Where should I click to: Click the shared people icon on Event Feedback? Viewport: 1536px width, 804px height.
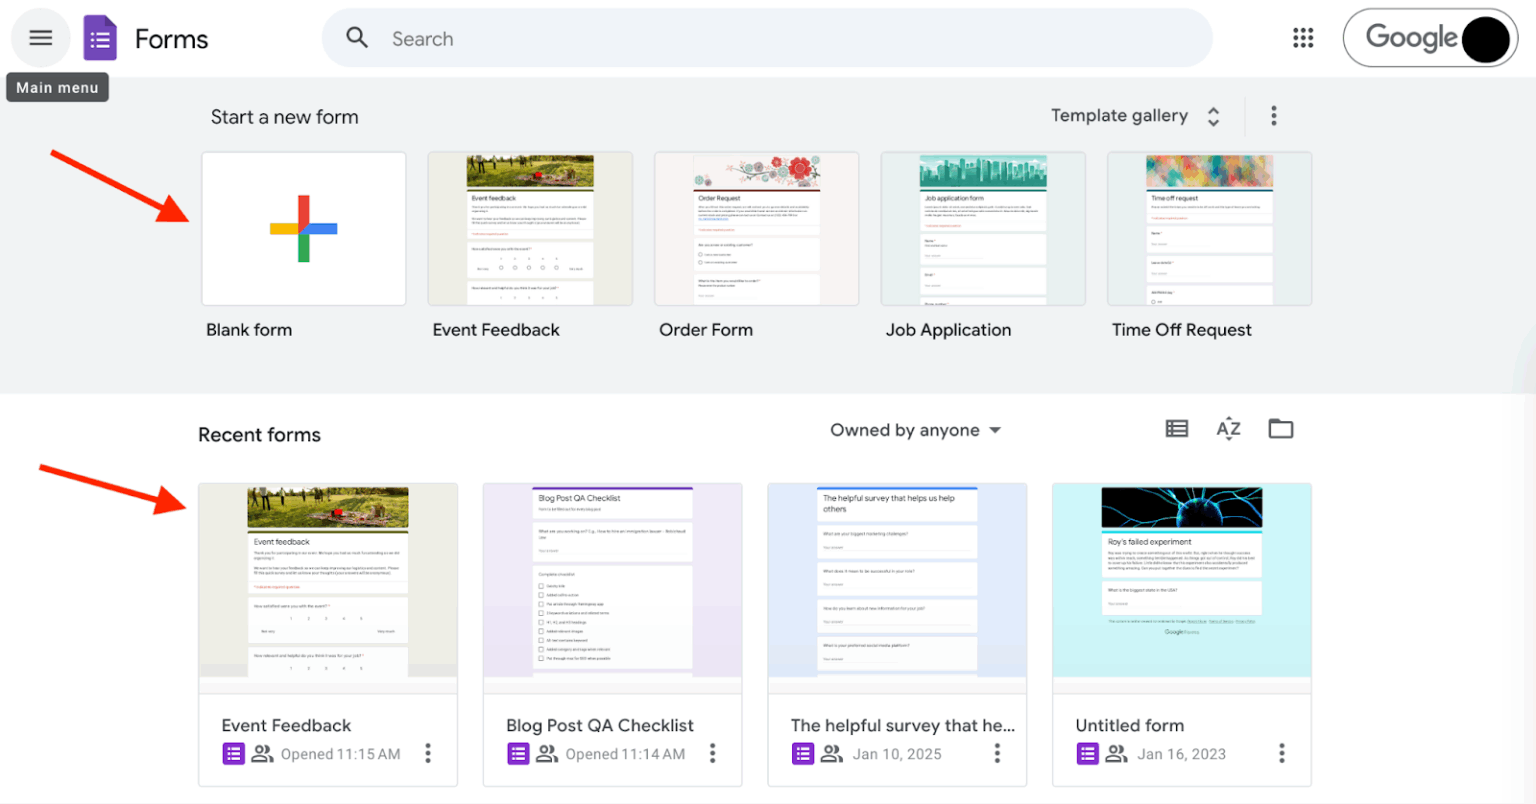coord(262,753)
